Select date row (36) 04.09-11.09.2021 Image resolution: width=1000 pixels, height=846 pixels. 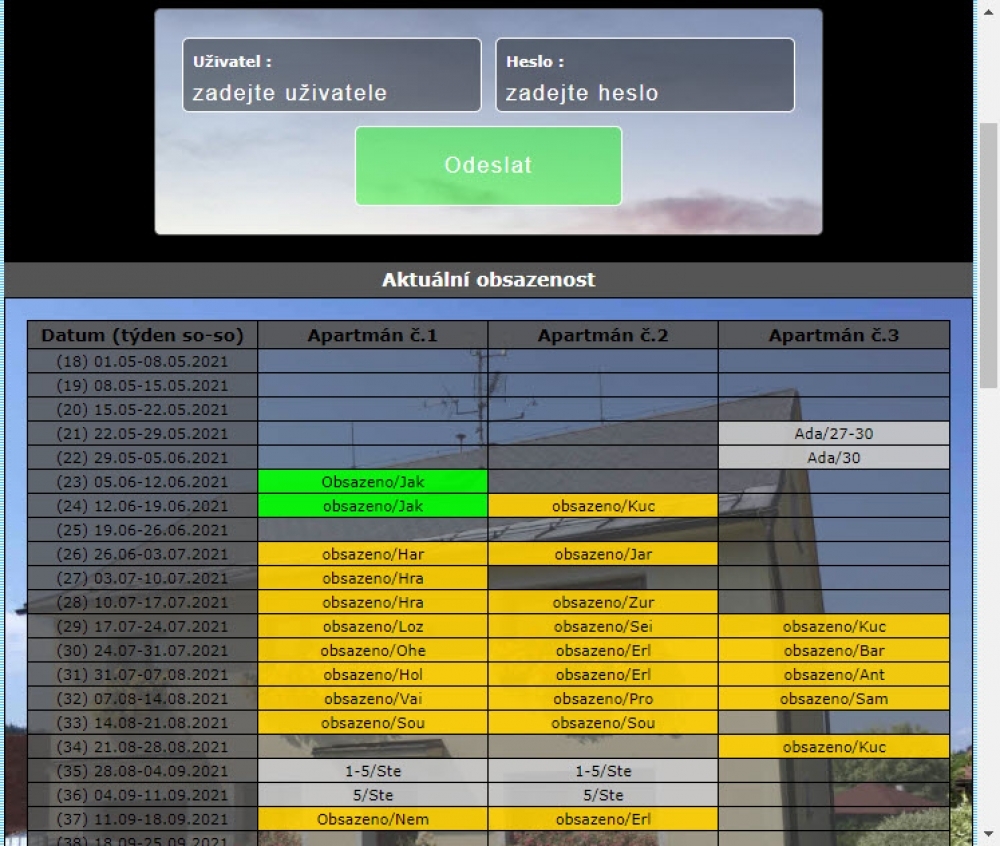click(x=142, y=795)
